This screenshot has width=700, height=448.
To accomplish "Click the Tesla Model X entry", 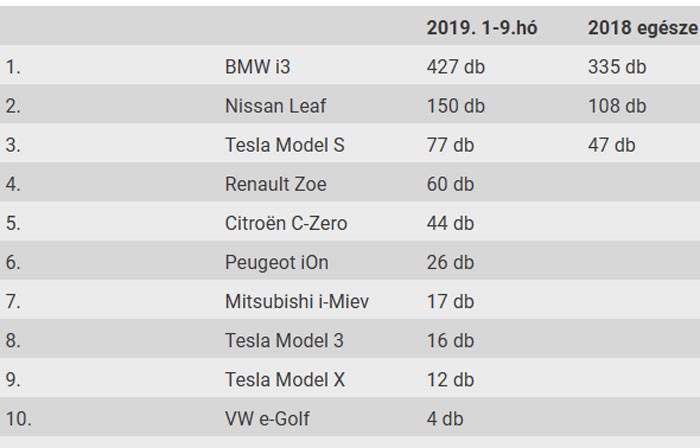I will [285, 379].
